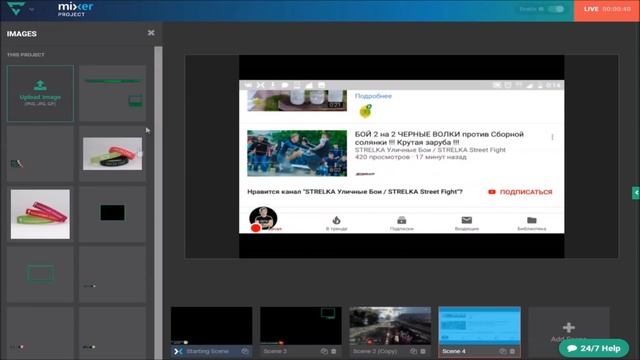
Task: Click the copy icon on Scene 4
Action: (x=503, y=351)
